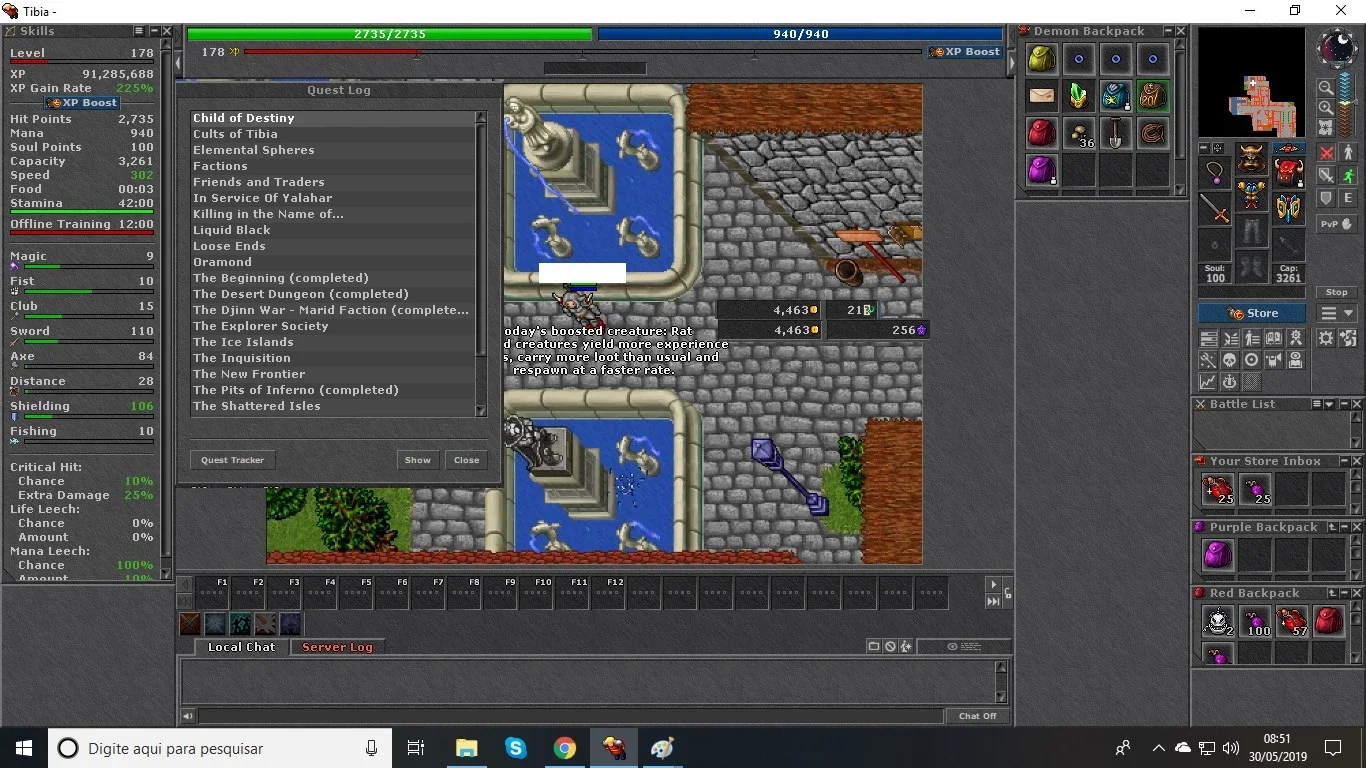Image resolution: width=1366 pixels, height=768 pixels.
Task: Open the green backpack in Demon Backpack
Action: coord(1042,59)
